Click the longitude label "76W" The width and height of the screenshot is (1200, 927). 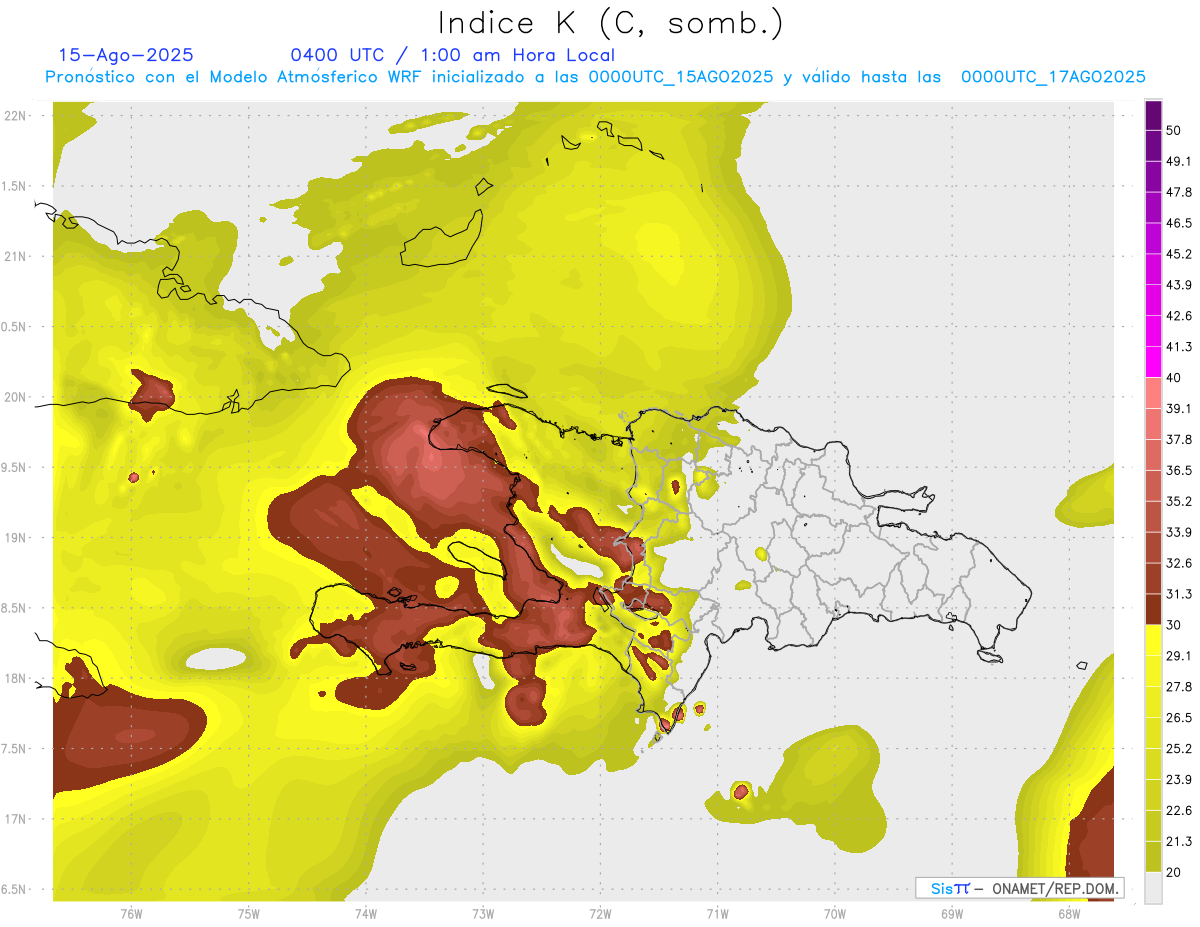(x=131, y=914)
